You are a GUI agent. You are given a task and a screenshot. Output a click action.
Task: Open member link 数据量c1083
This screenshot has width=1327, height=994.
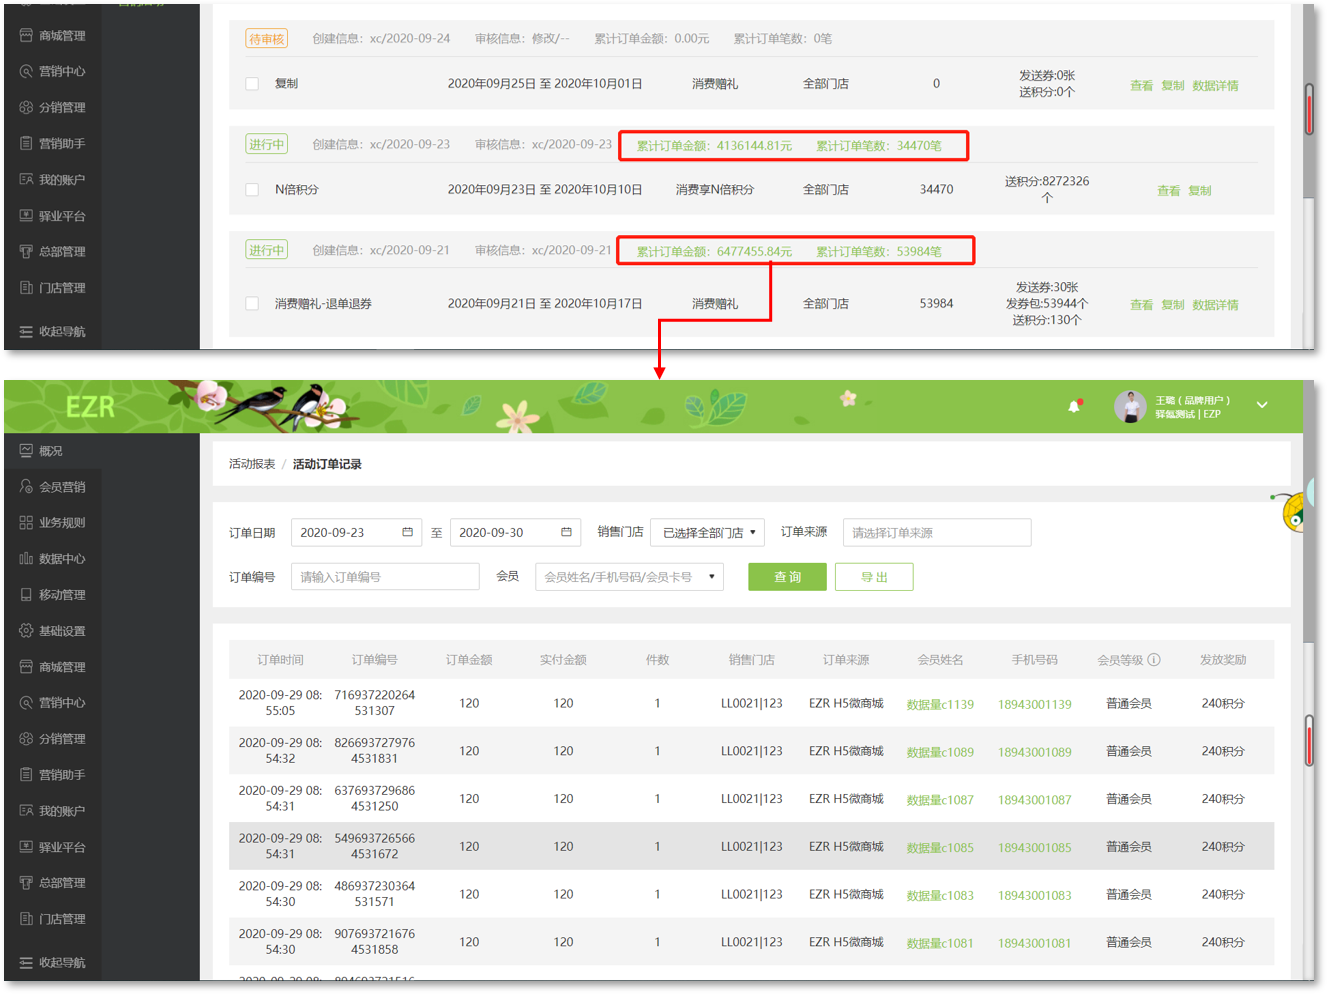coord(940,896)
